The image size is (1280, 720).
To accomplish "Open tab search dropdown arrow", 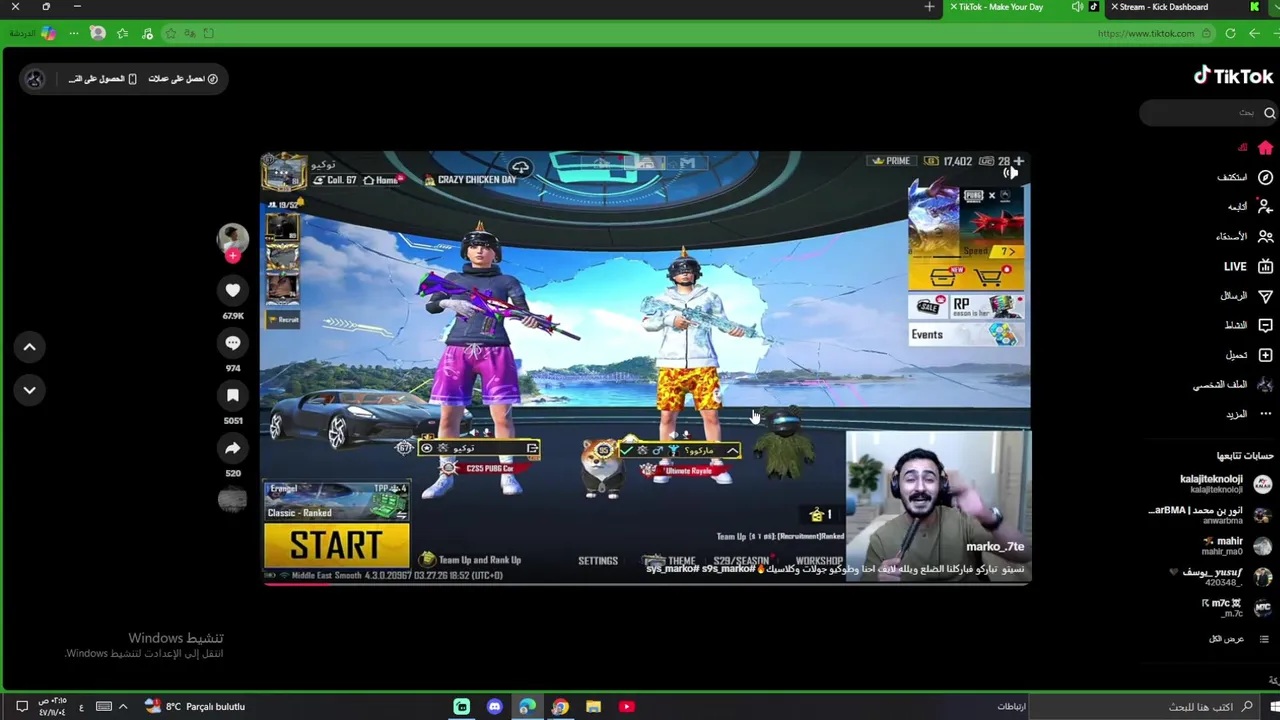I will pos(1275,7).
